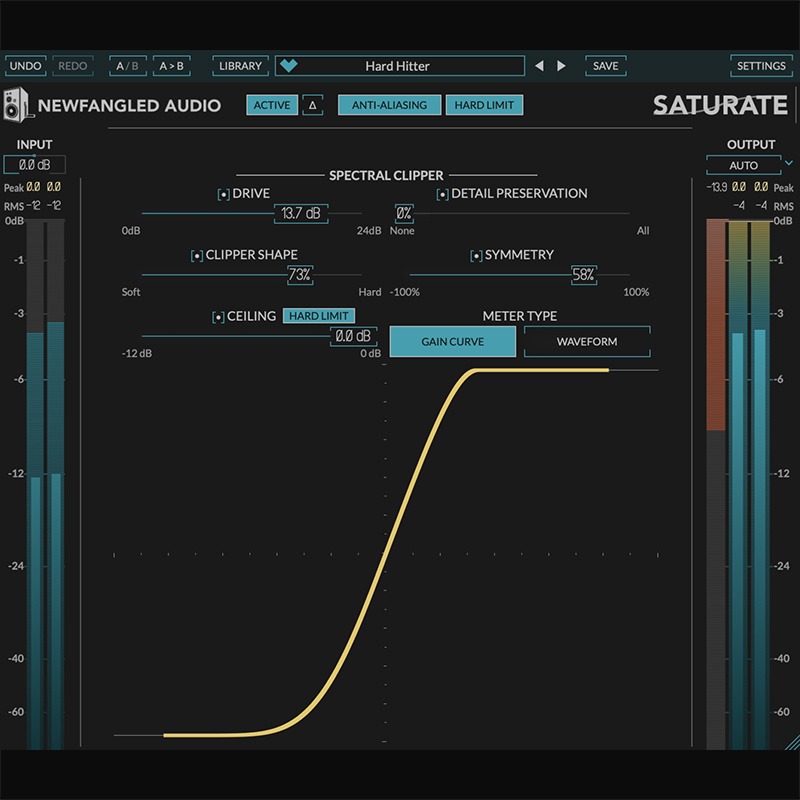This screenshot has height=800, width=800.
Task: Click the Clipper Shape slider handle at 73%
Action: click(299, 275)
